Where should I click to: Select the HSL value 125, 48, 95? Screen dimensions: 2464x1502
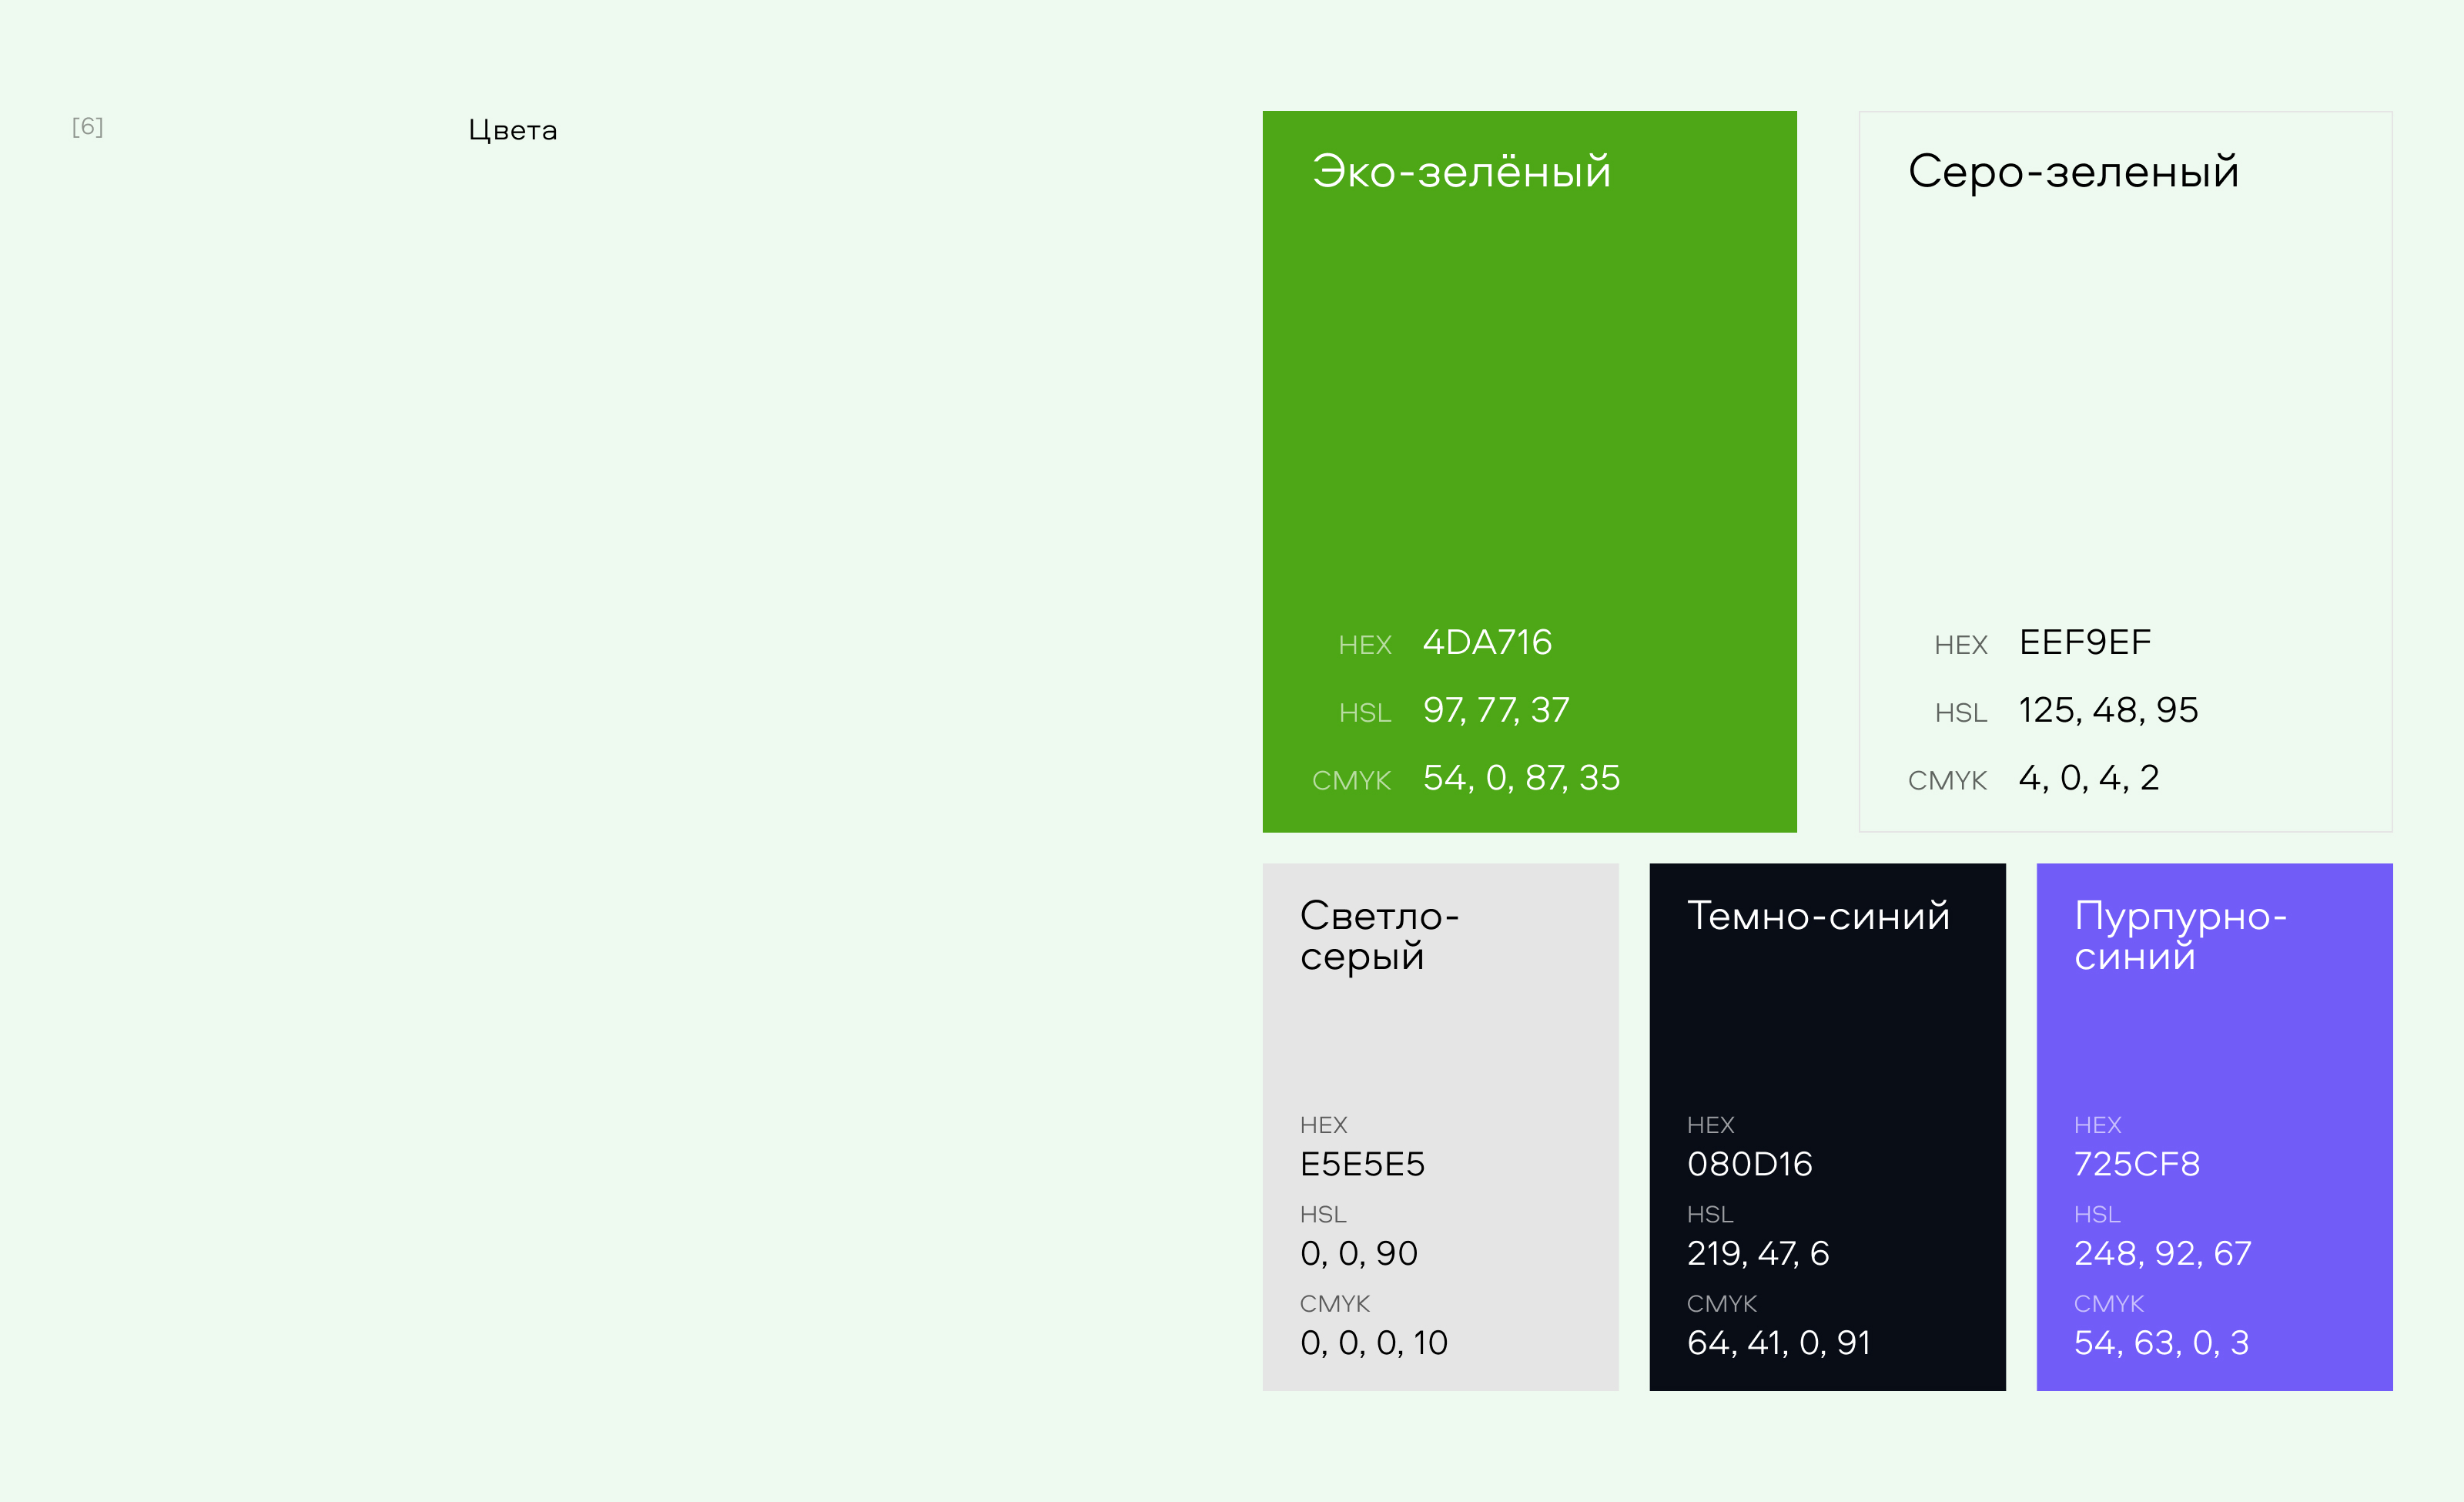coord(2108,711)
